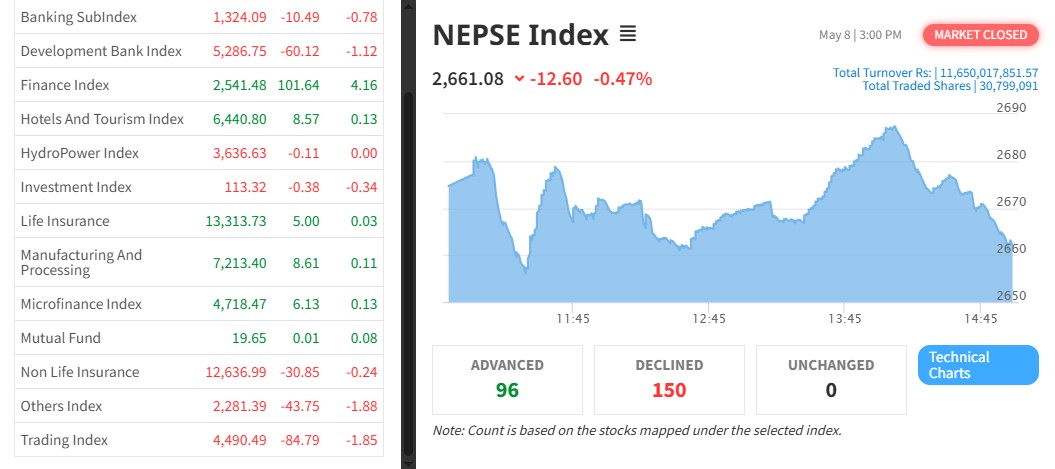Open Technical Charts

click(x=977, y=365)
